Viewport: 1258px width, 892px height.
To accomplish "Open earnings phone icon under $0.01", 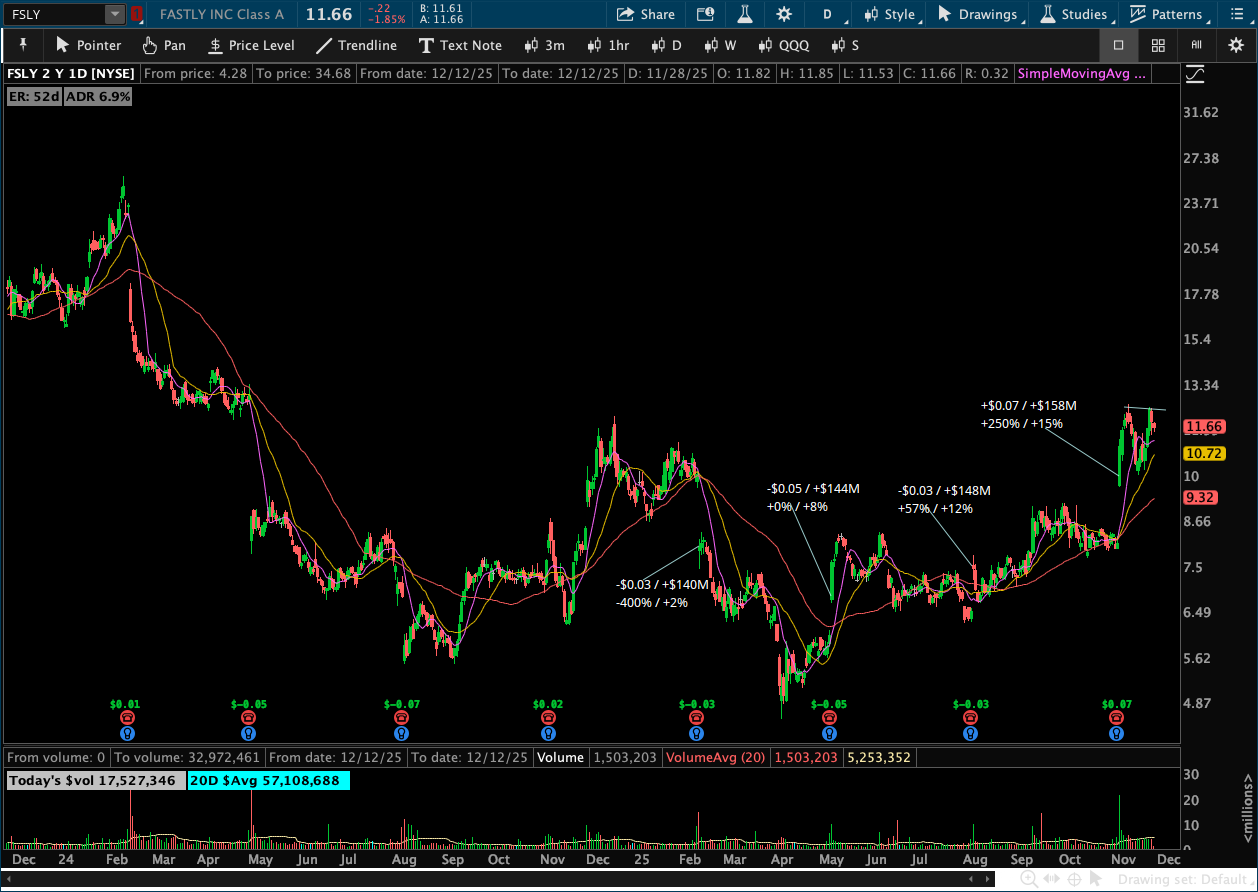I will tap(127, 718).
